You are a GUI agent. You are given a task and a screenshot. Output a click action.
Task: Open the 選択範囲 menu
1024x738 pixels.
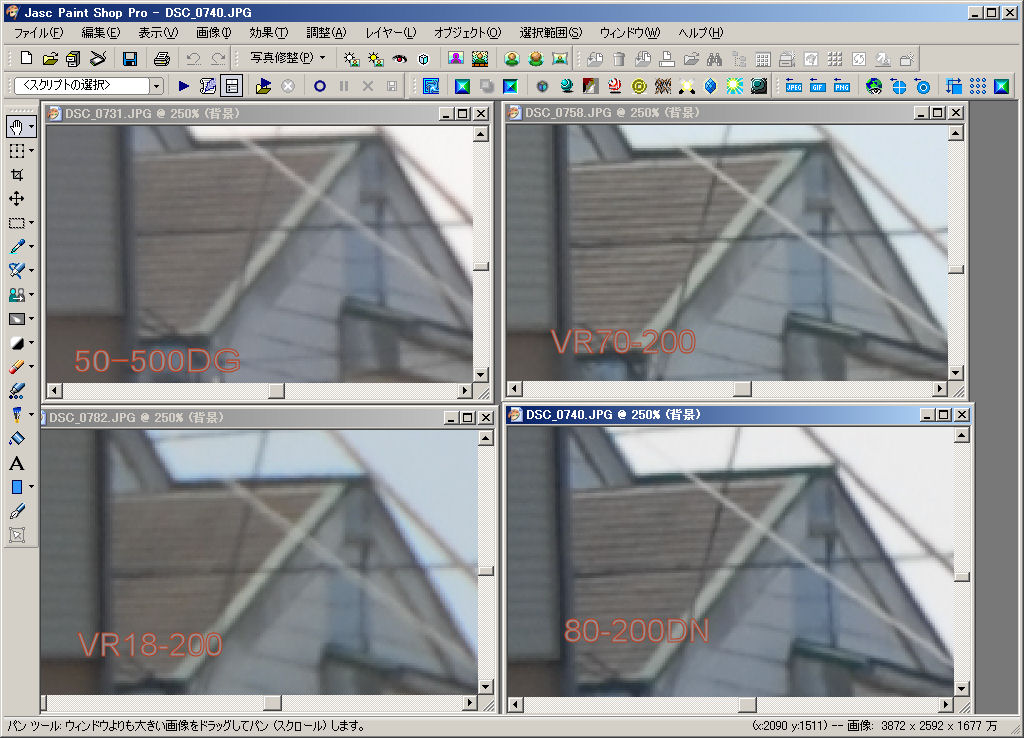coord(551,33)
